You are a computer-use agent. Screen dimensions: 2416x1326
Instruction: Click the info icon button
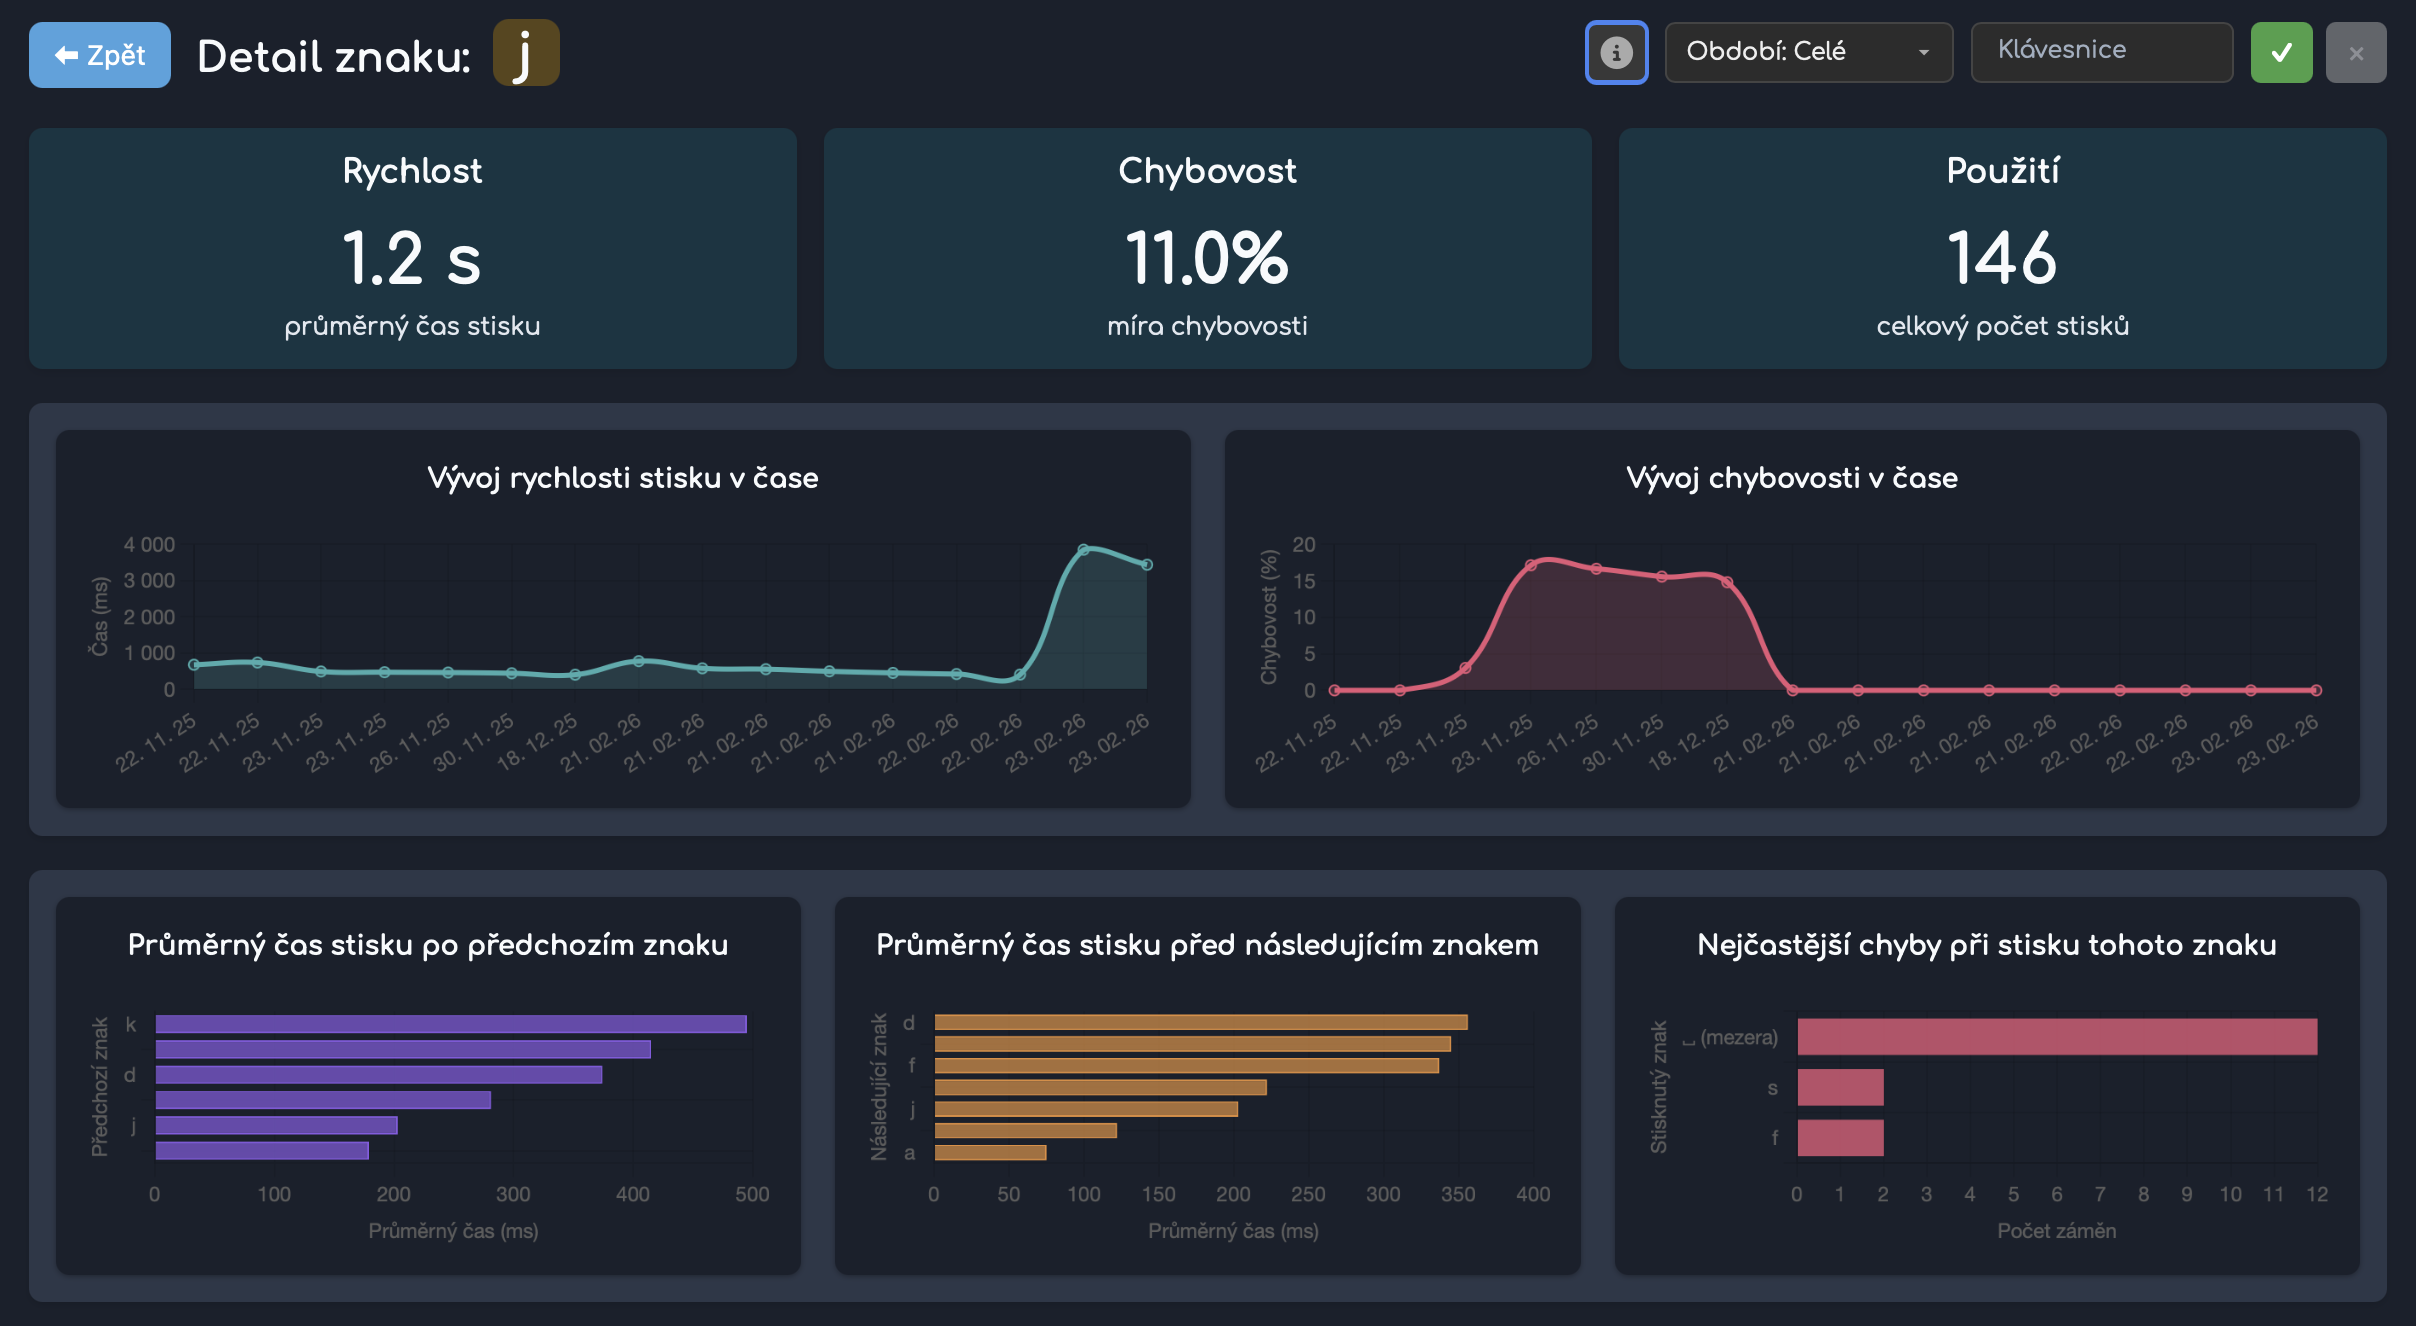click(x=1616, y=53)
